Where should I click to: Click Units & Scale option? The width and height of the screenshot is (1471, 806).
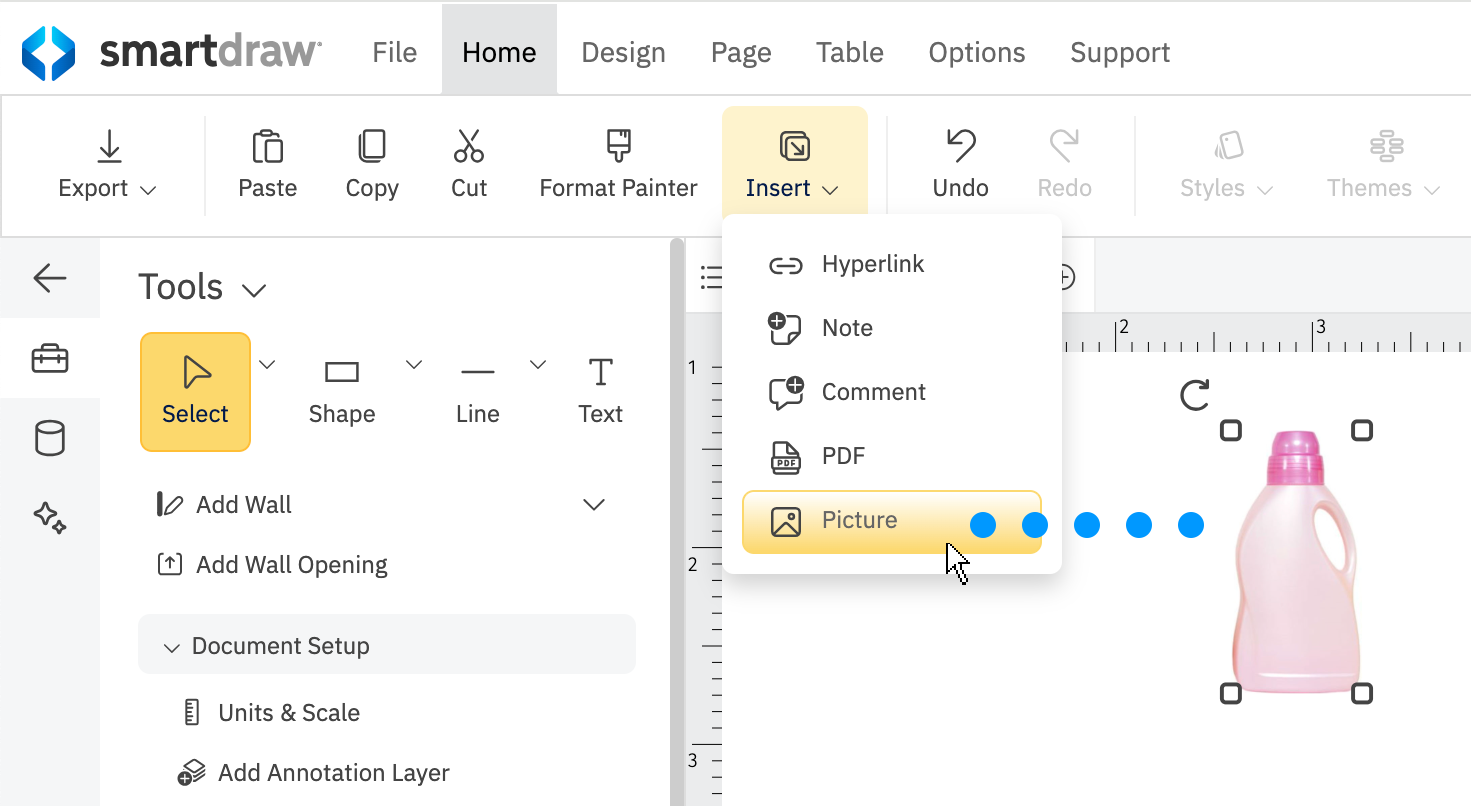coord(288,713)
